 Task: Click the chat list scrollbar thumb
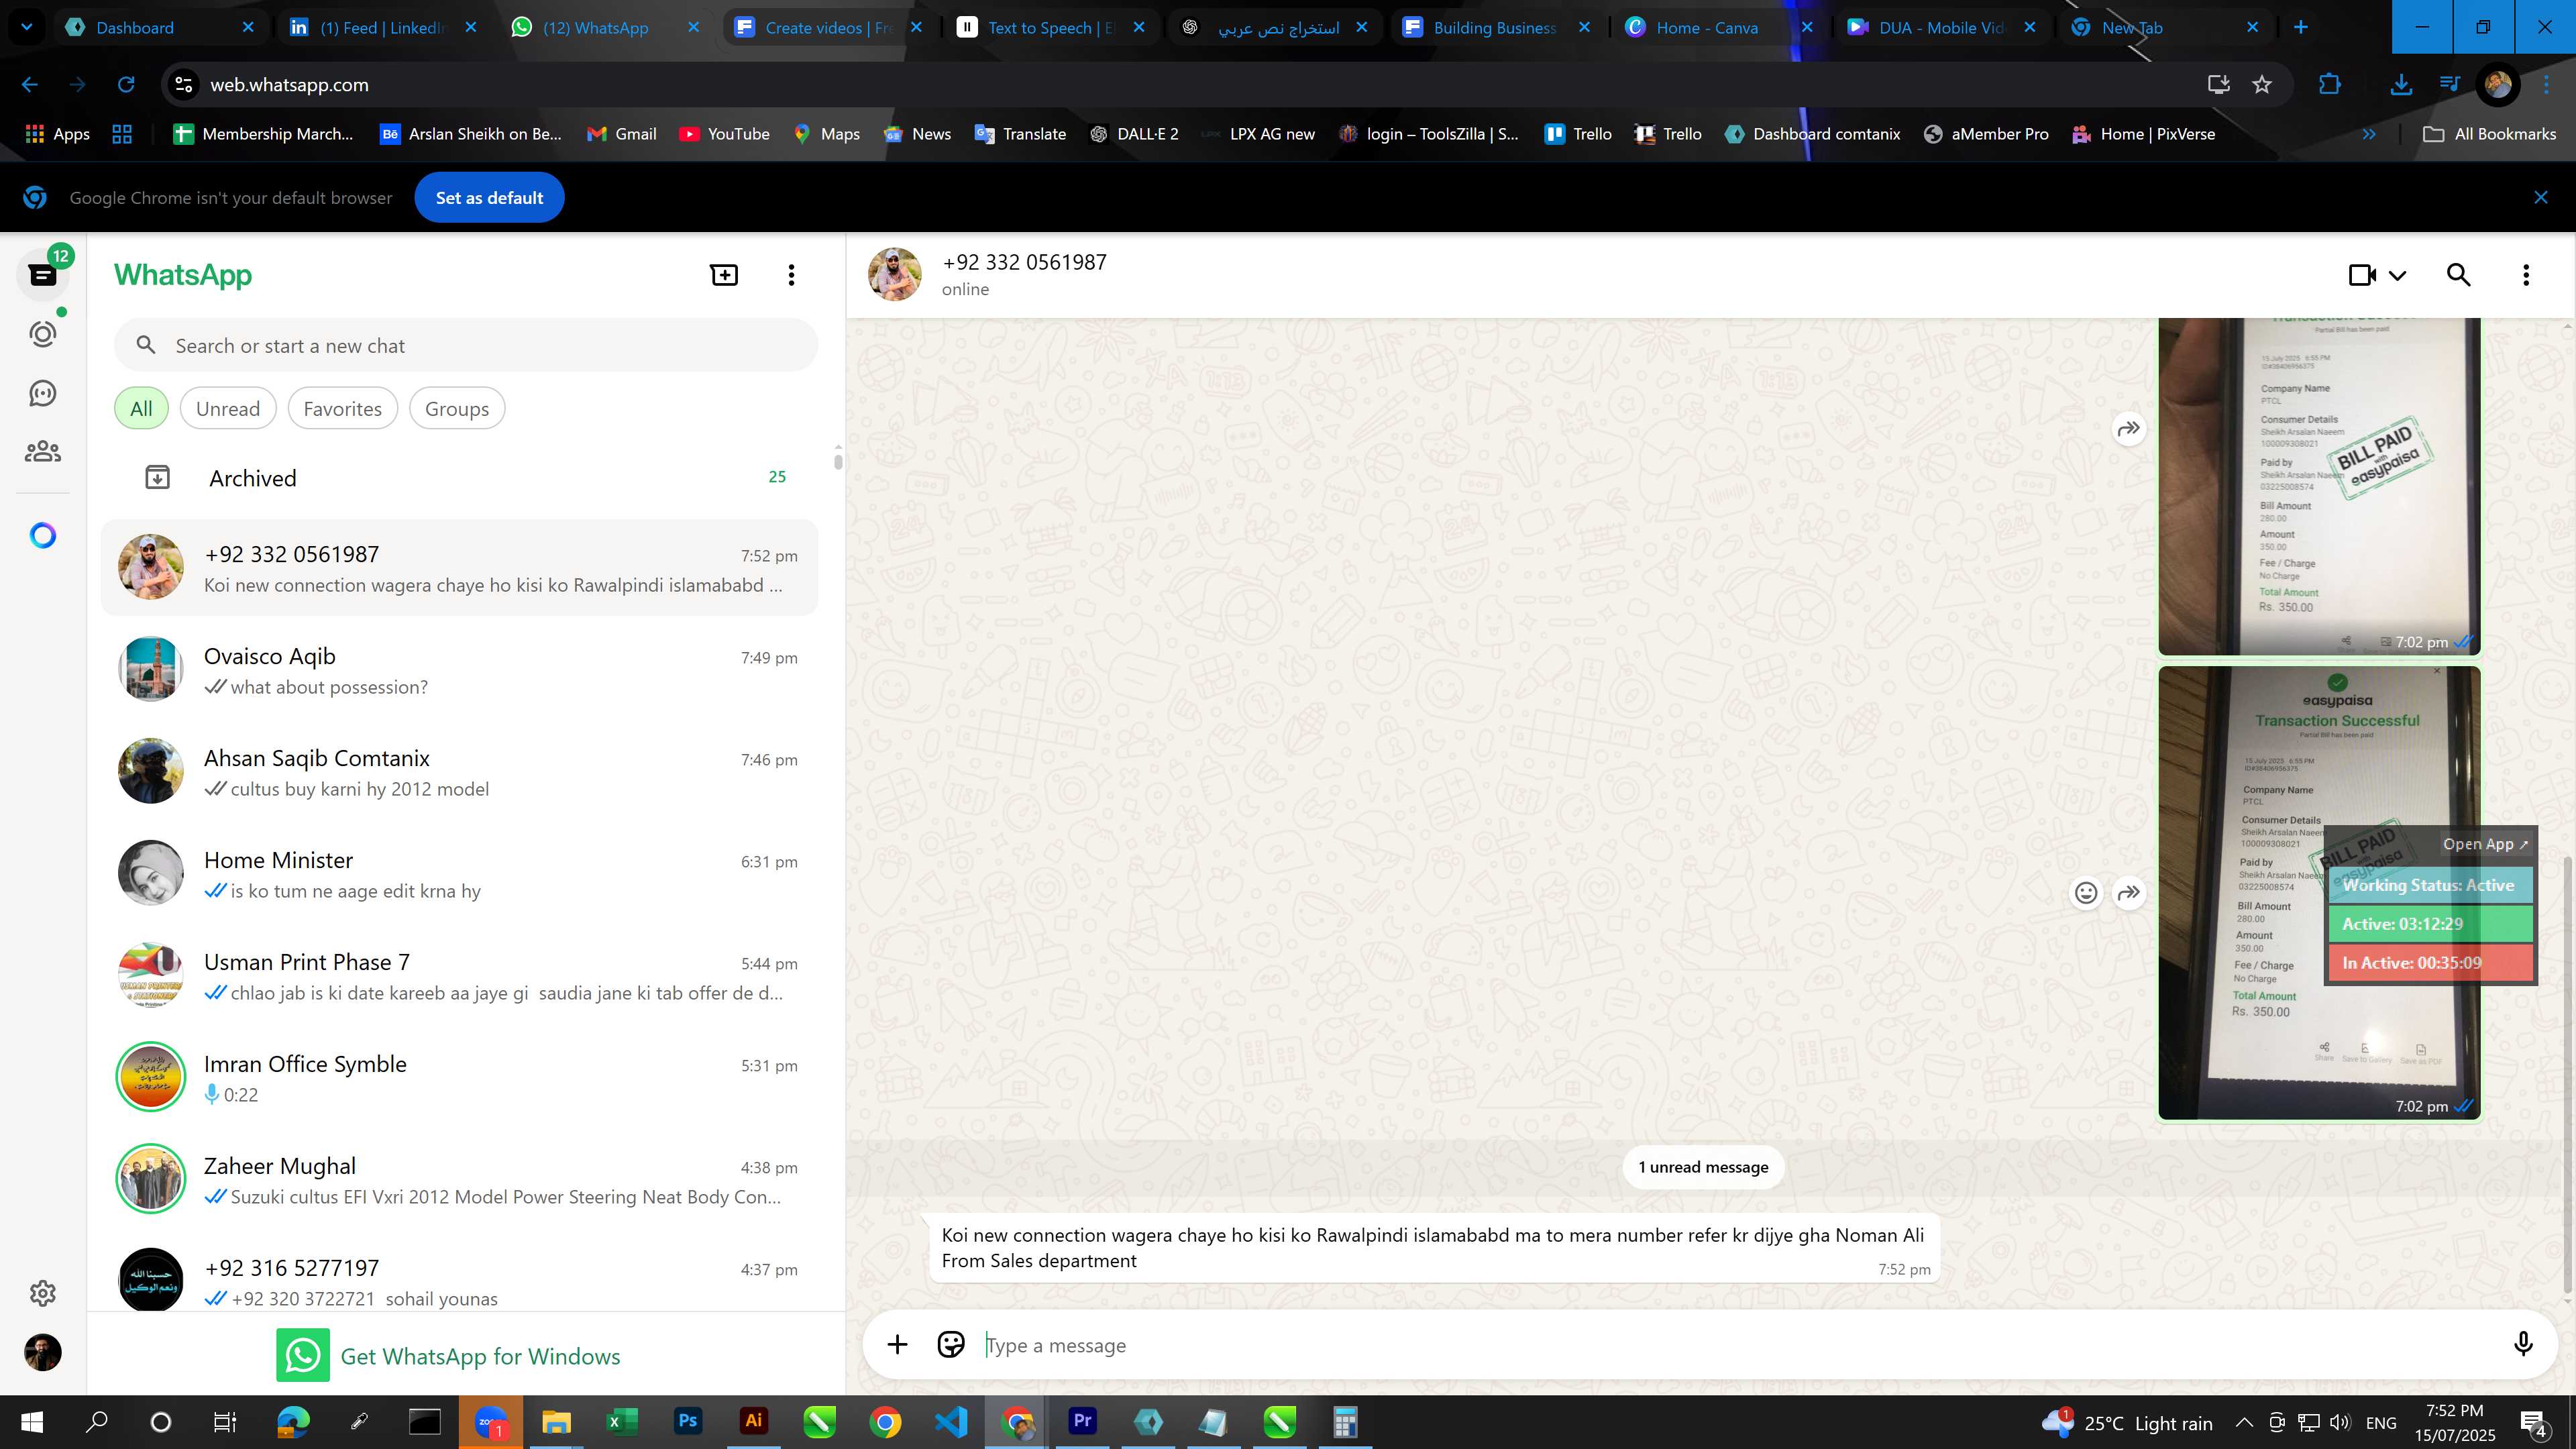837,461
